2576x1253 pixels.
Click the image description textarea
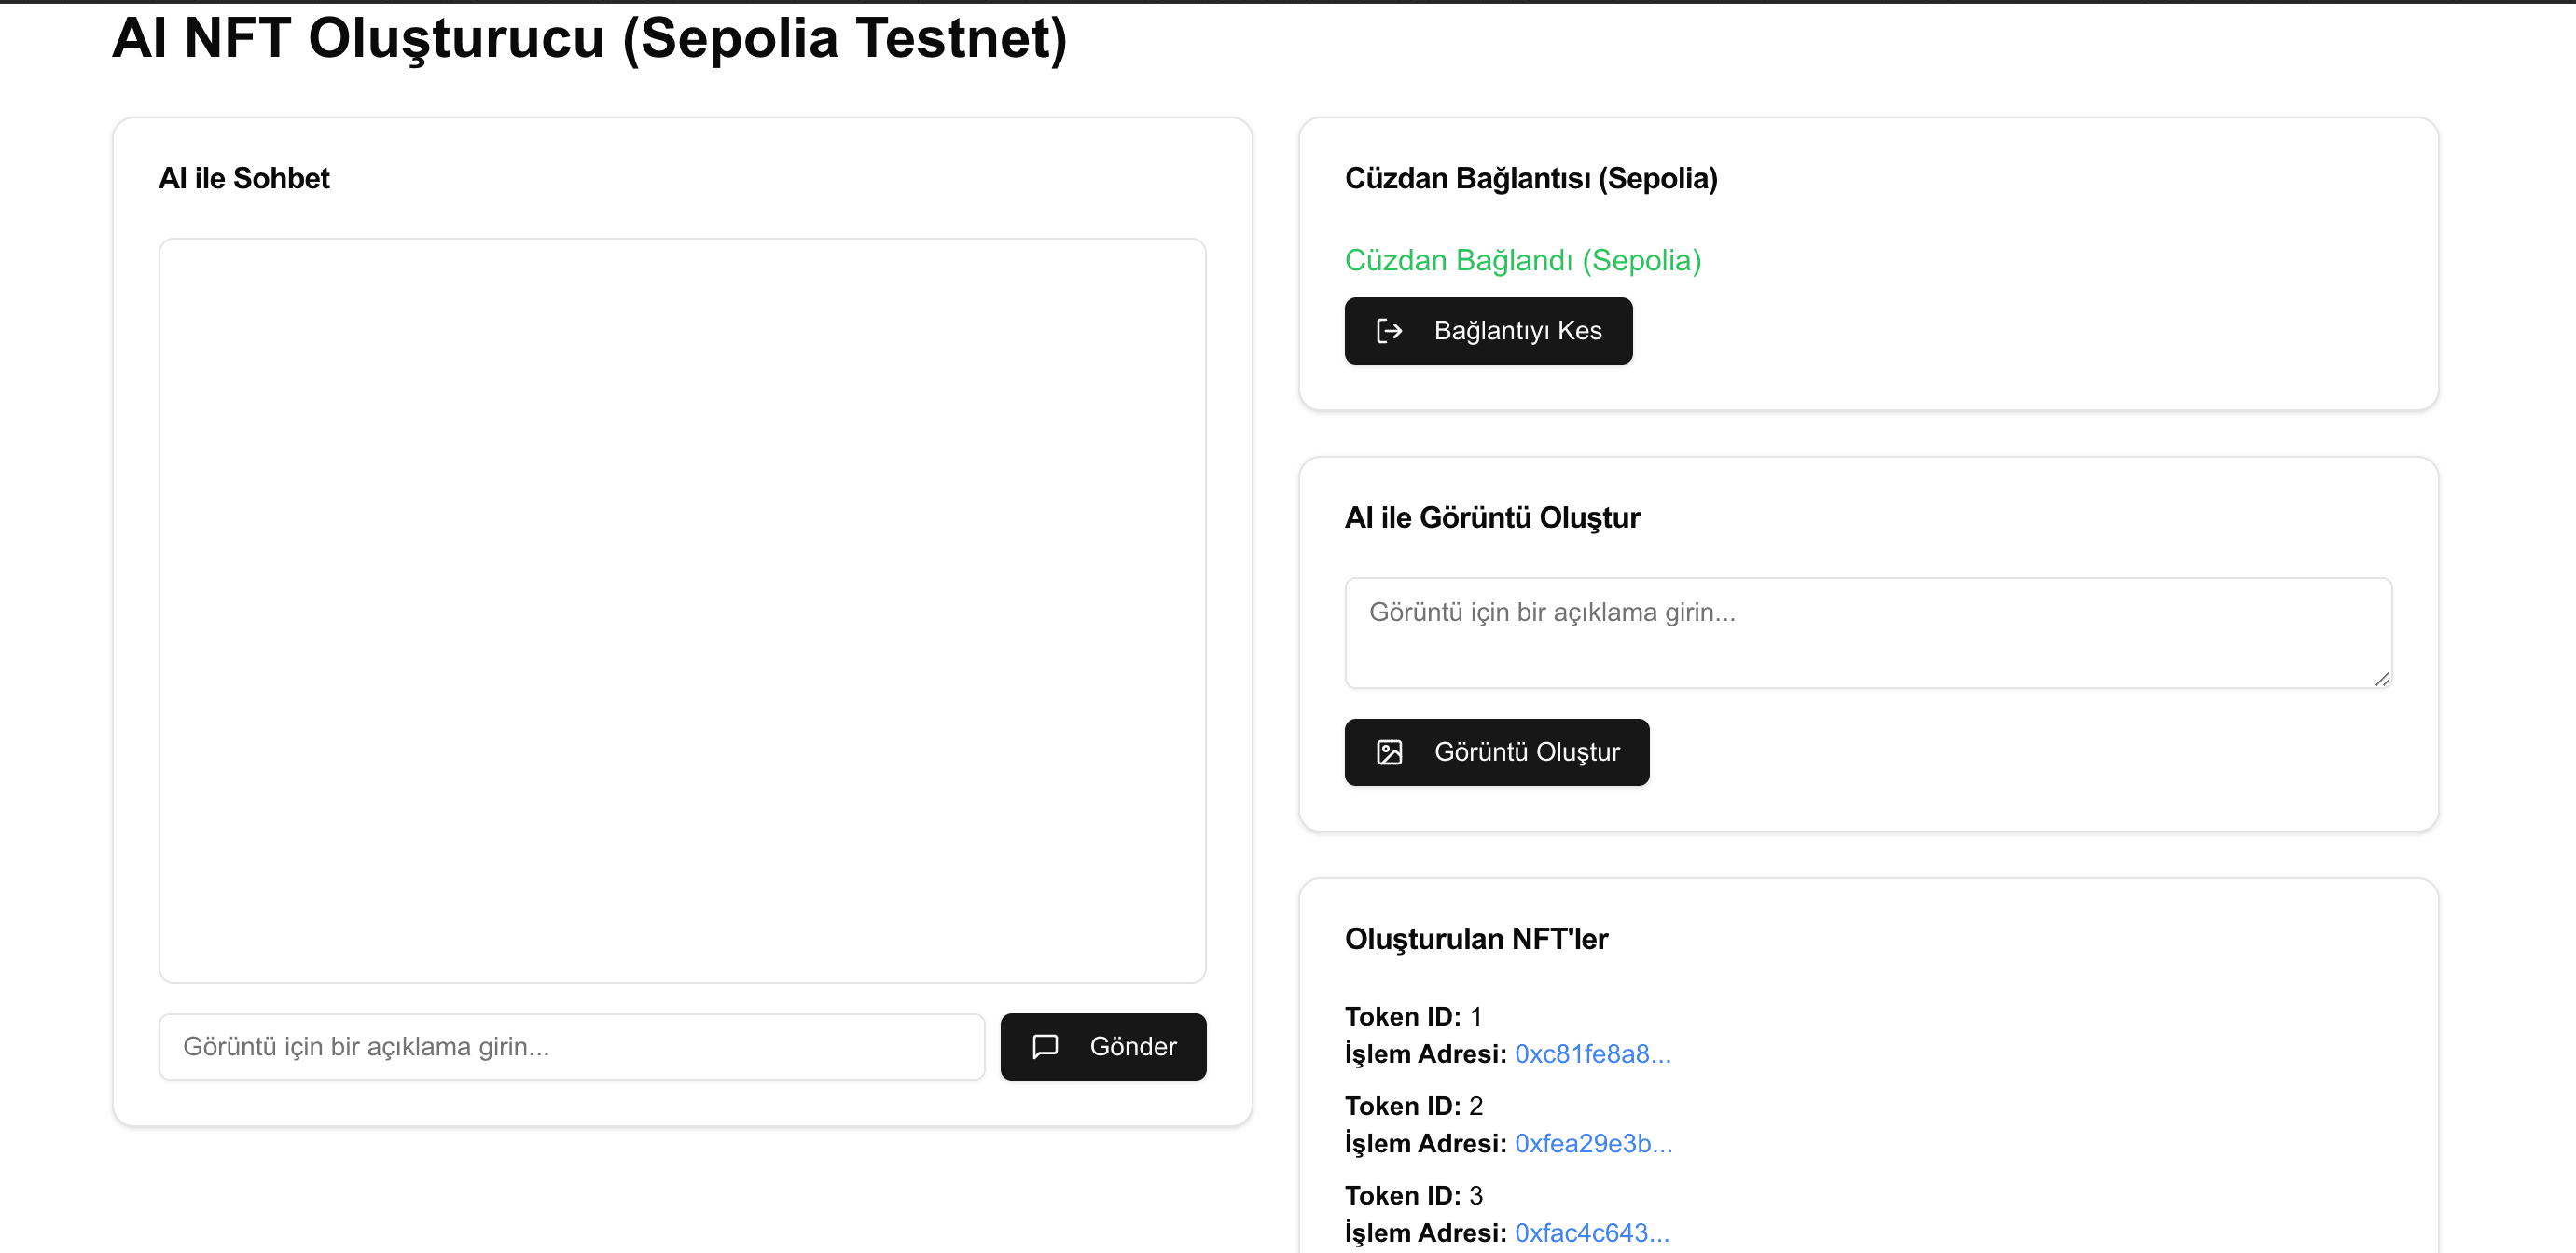tap(1868, 632)
